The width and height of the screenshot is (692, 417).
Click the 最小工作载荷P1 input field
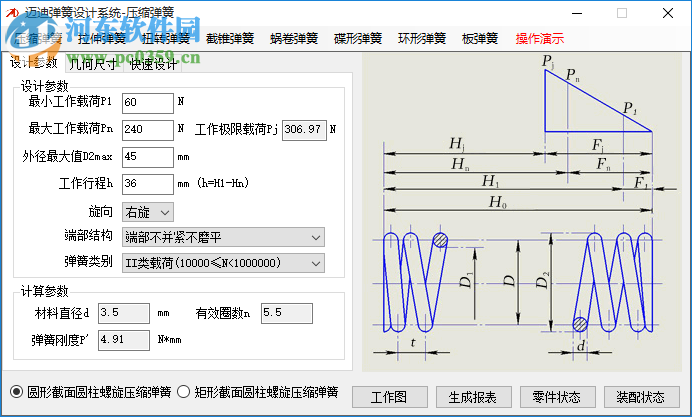pyautogui.click(x=148, y=103)
